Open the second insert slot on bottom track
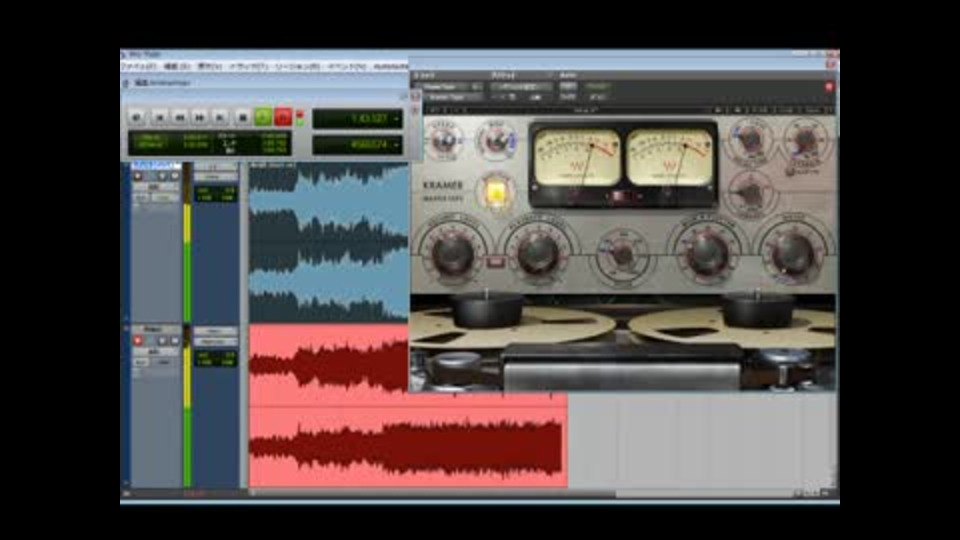Viewport: 960px width, 540px height. point(216,341)
